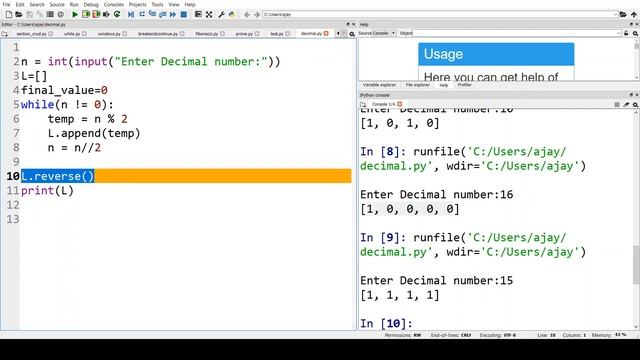Click the debug Continue double-arrow icon

click(x=173, y=14)
